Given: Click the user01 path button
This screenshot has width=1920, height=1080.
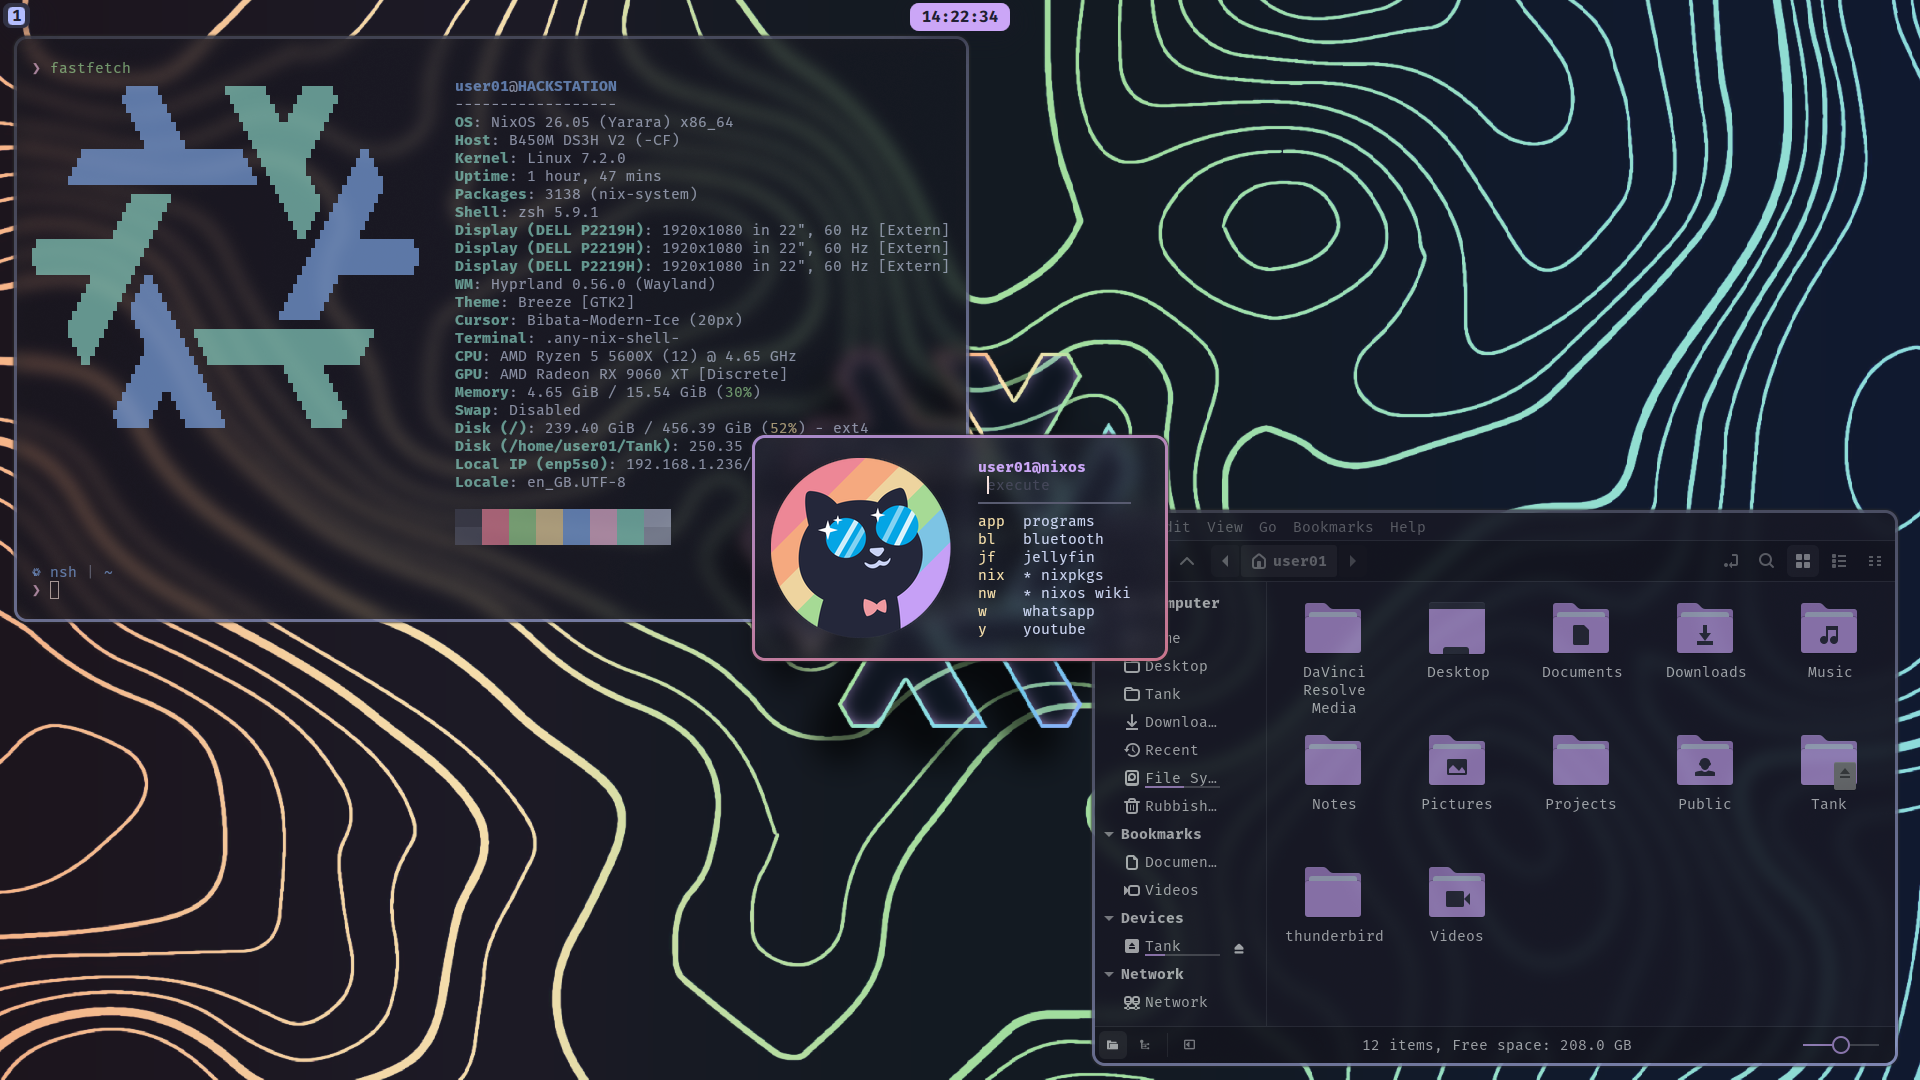Looking at the screenshot, I should tap(1289, 561).
